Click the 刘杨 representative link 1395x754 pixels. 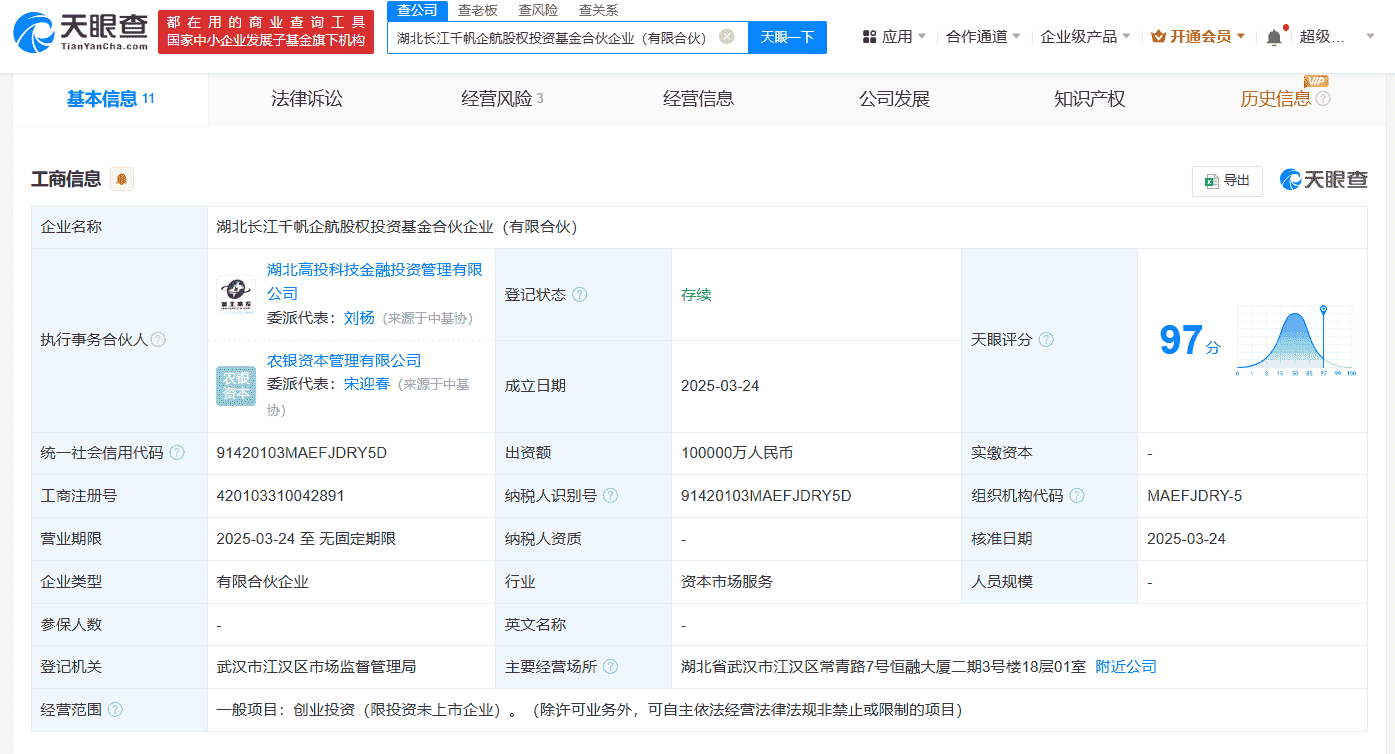pyautogui.click(x=359, y=317)
